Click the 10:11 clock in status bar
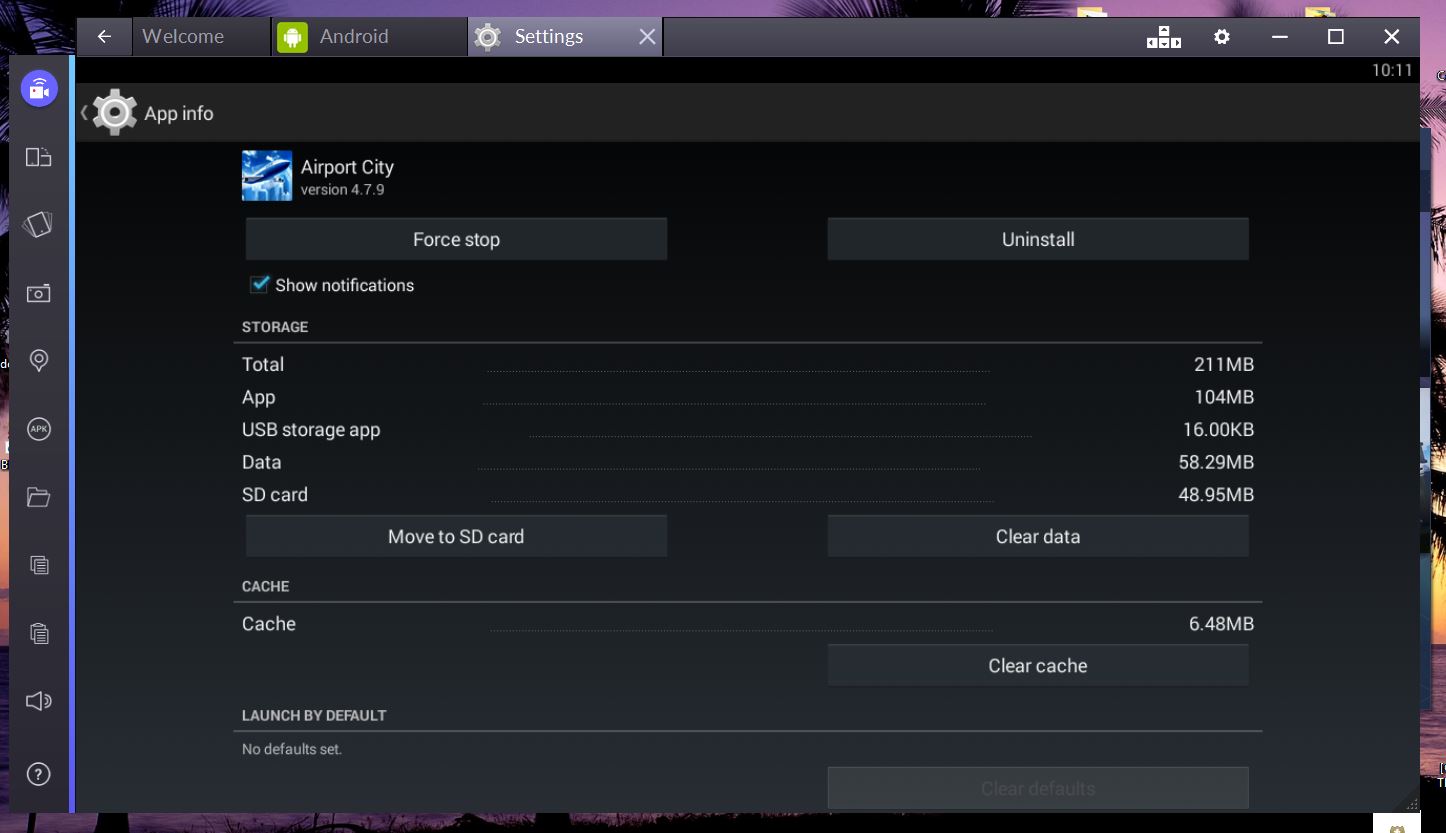The height and width of the screenshot is (833, 1446). (x=1392, y=70)
